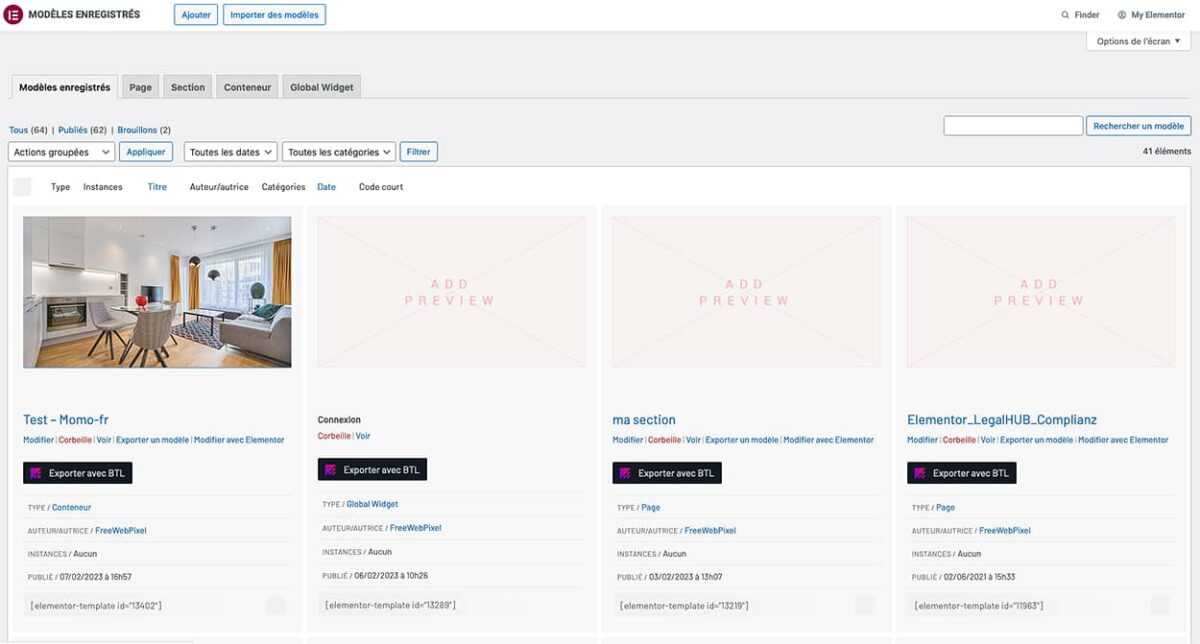
Task: Click BTL icon on Connexion export button
Action: pyautogui.click(x=331, y=469)
